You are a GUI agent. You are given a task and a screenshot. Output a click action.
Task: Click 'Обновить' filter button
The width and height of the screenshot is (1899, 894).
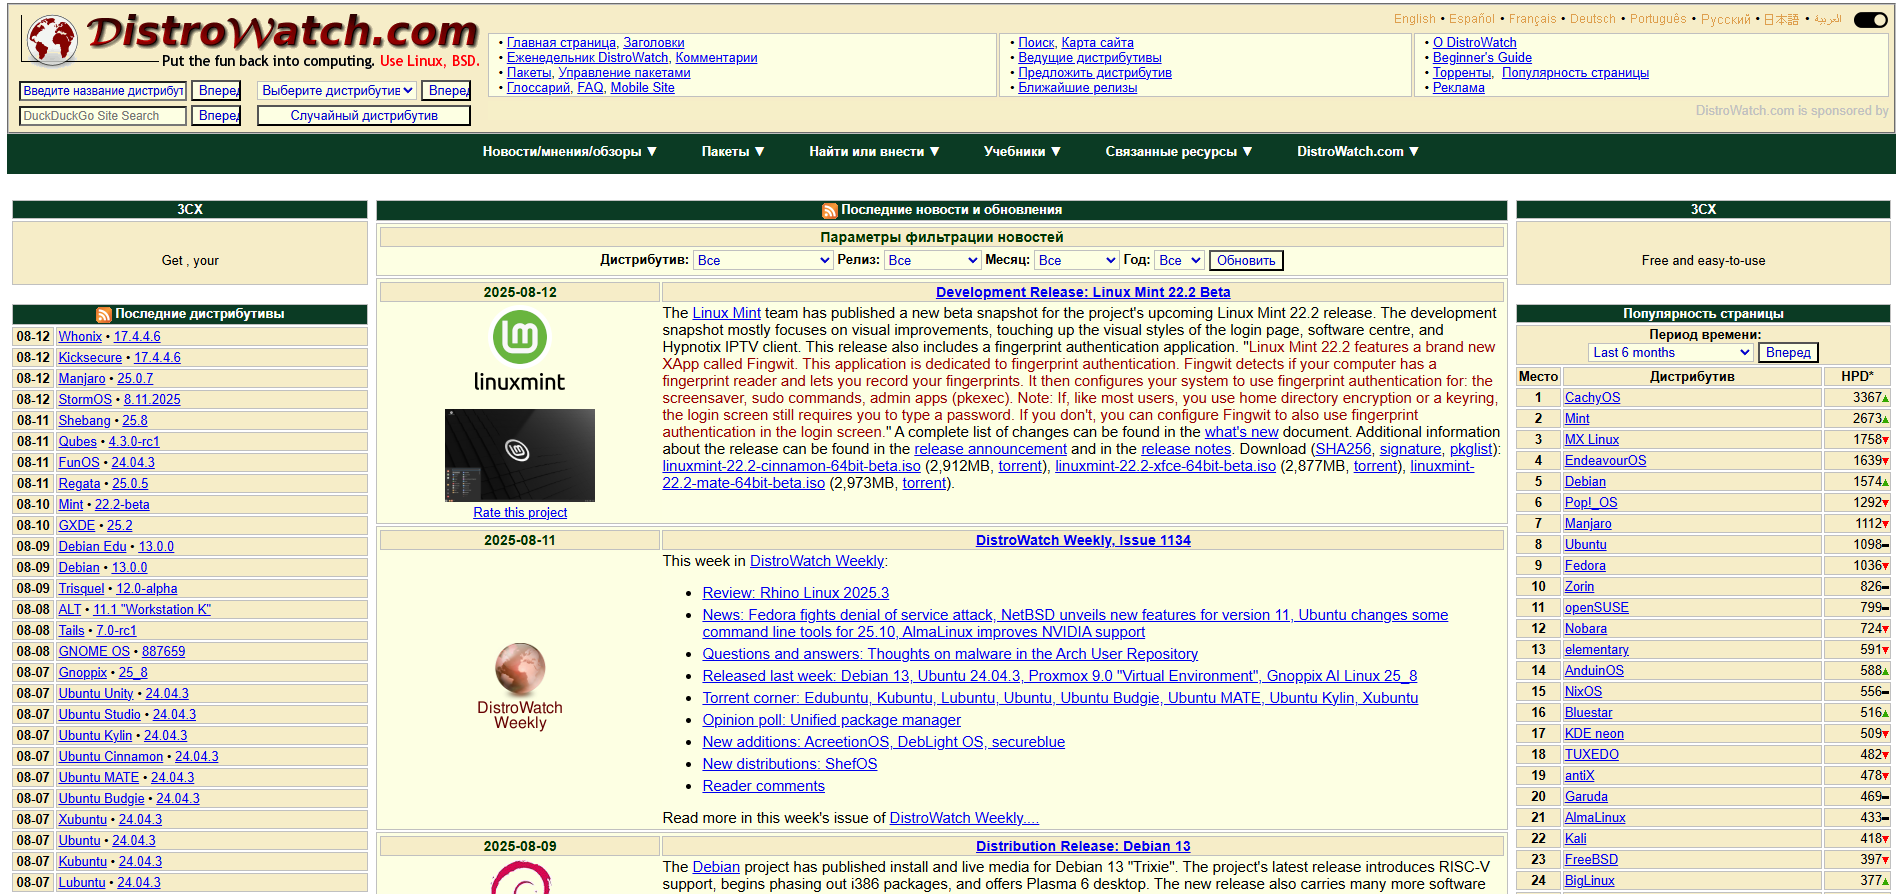[1246, 261]
